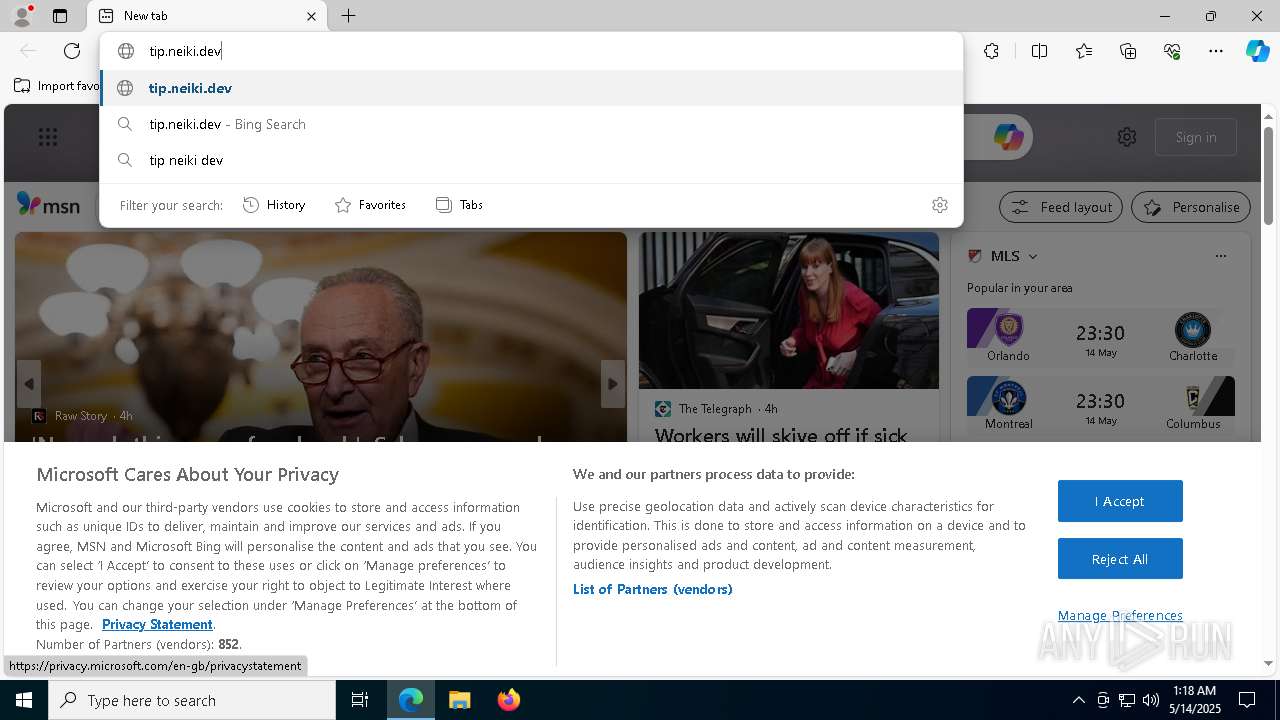Open Windows Start menu
Image resolution: width=1280 pixels, height=720 pixels.
pyautogui.click(x=24, y=700)
